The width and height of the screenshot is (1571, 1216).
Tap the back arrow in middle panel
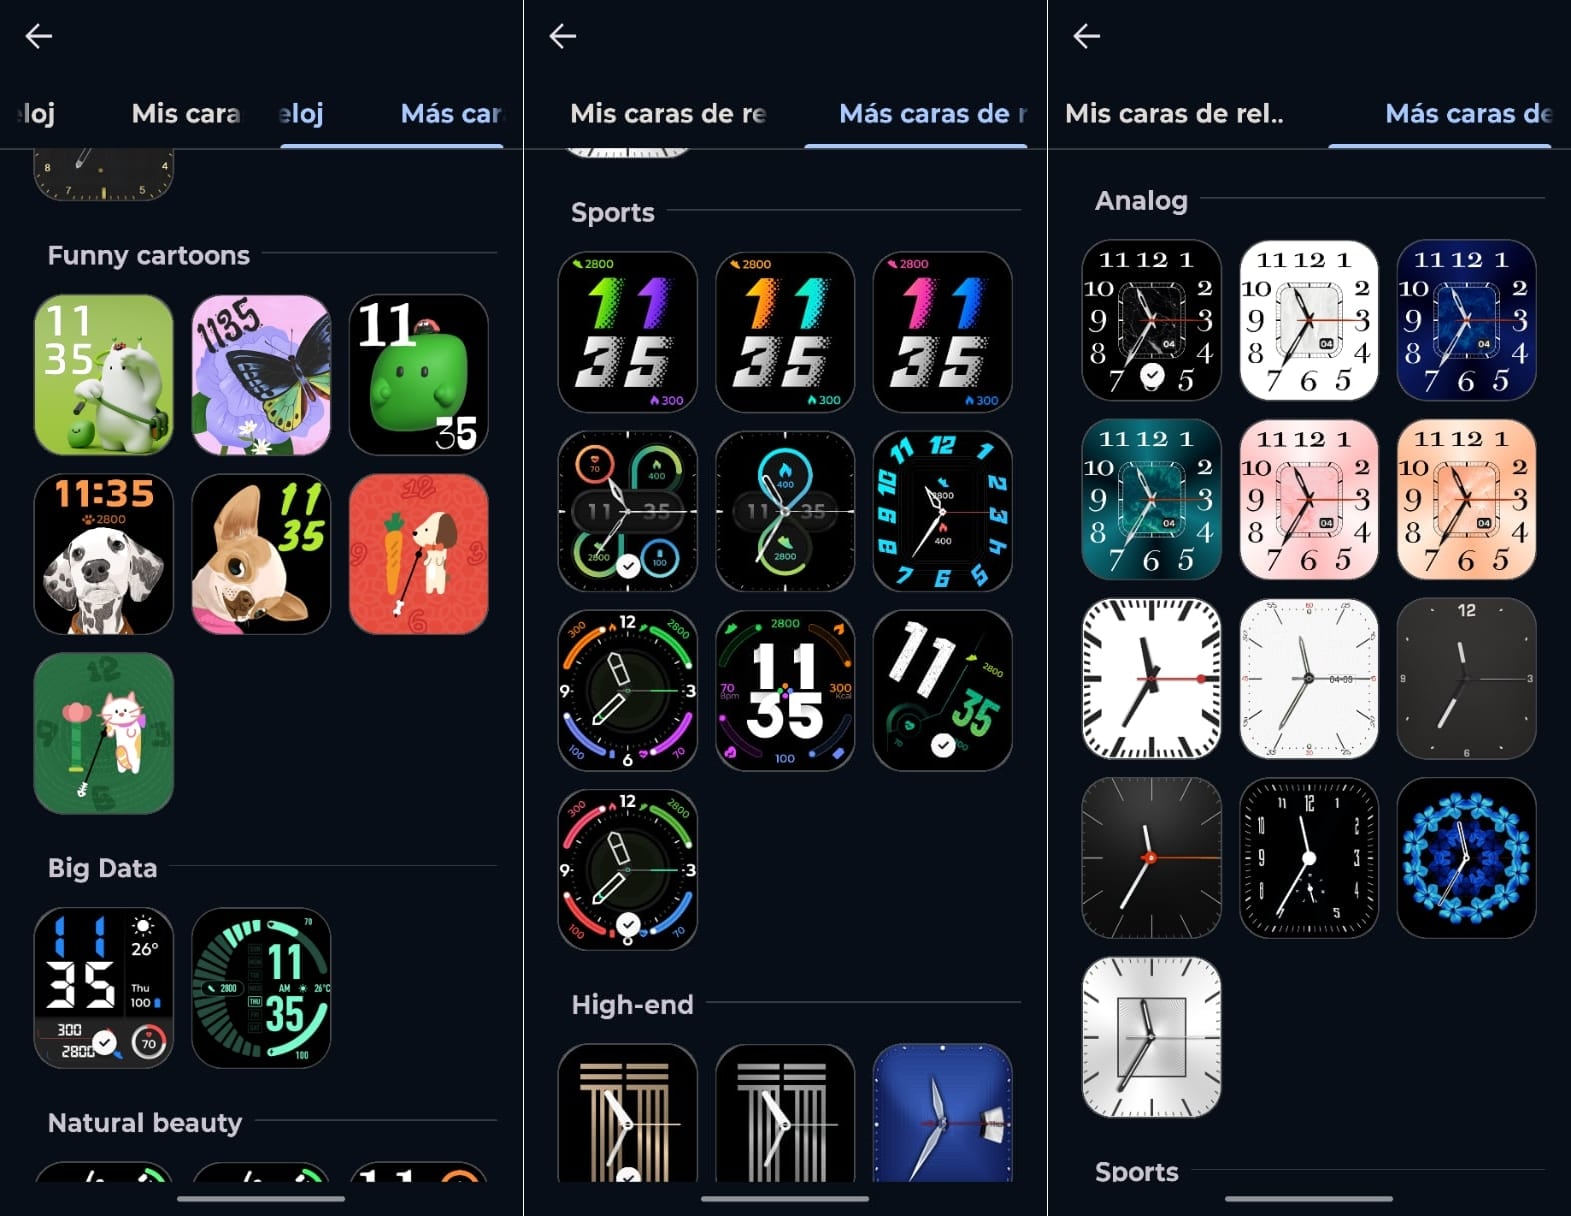tap(563, 36)
